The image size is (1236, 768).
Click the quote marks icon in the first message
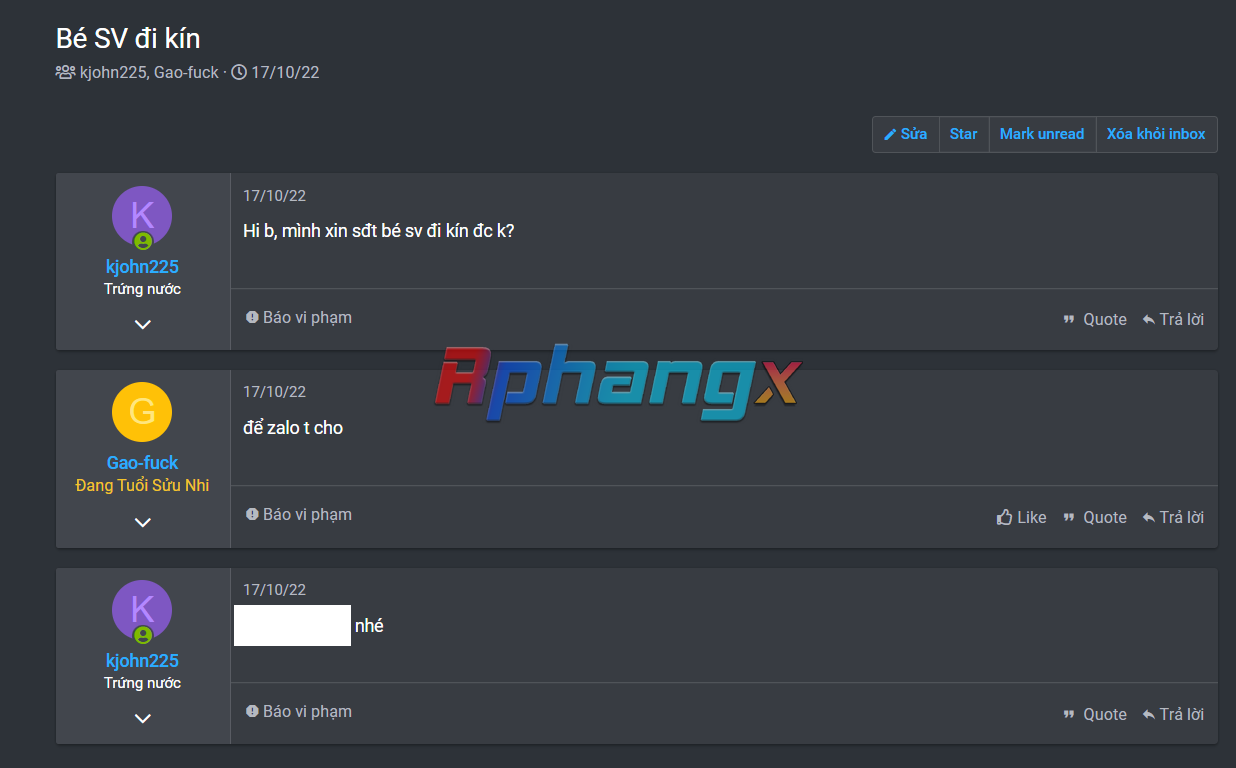point(1069,320)
